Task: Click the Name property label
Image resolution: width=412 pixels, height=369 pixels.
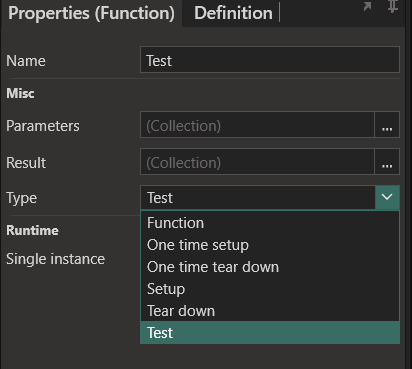Action: pyautogui.click(x=26, y=61)
